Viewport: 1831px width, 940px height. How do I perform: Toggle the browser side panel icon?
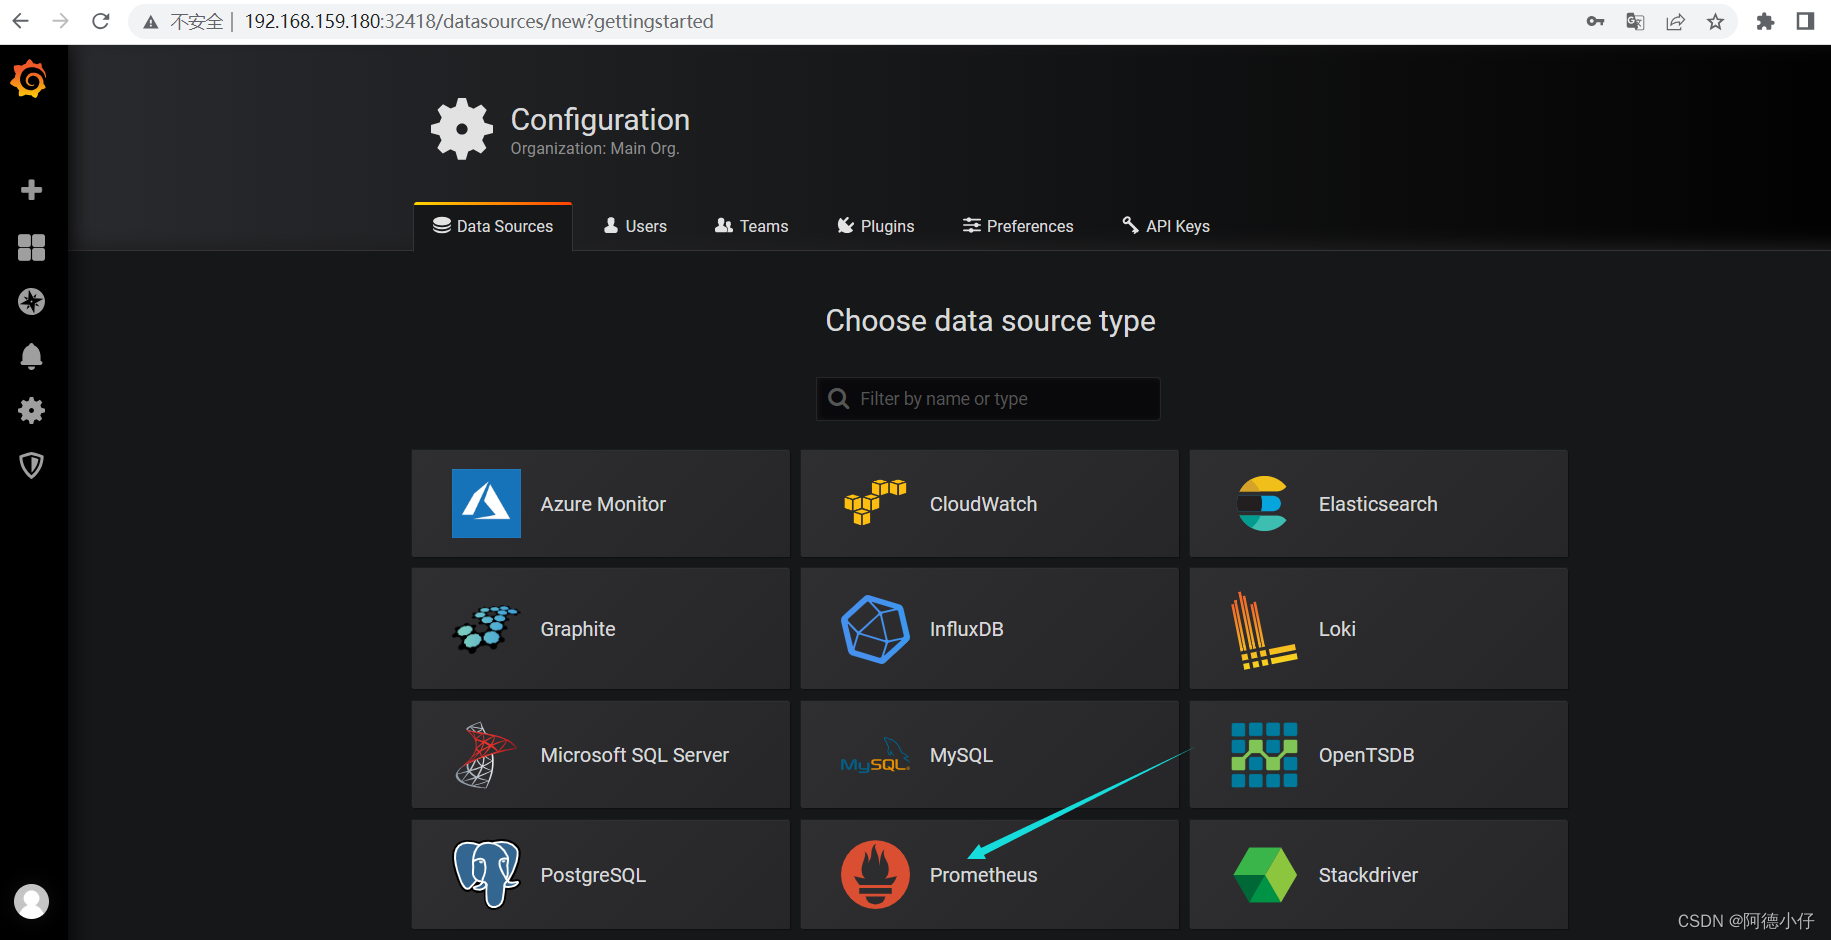click(1805, 21)
